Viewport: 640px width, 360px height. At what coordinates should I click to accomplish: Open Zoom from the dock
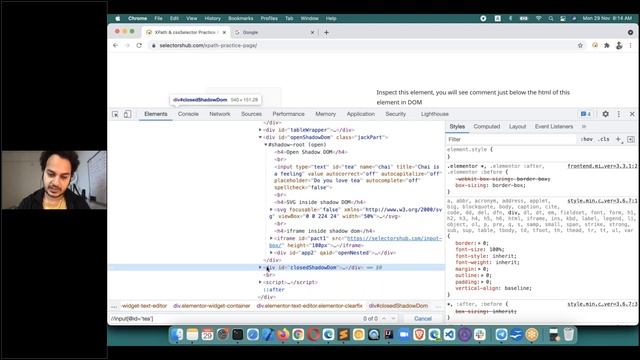click(404, 335)
